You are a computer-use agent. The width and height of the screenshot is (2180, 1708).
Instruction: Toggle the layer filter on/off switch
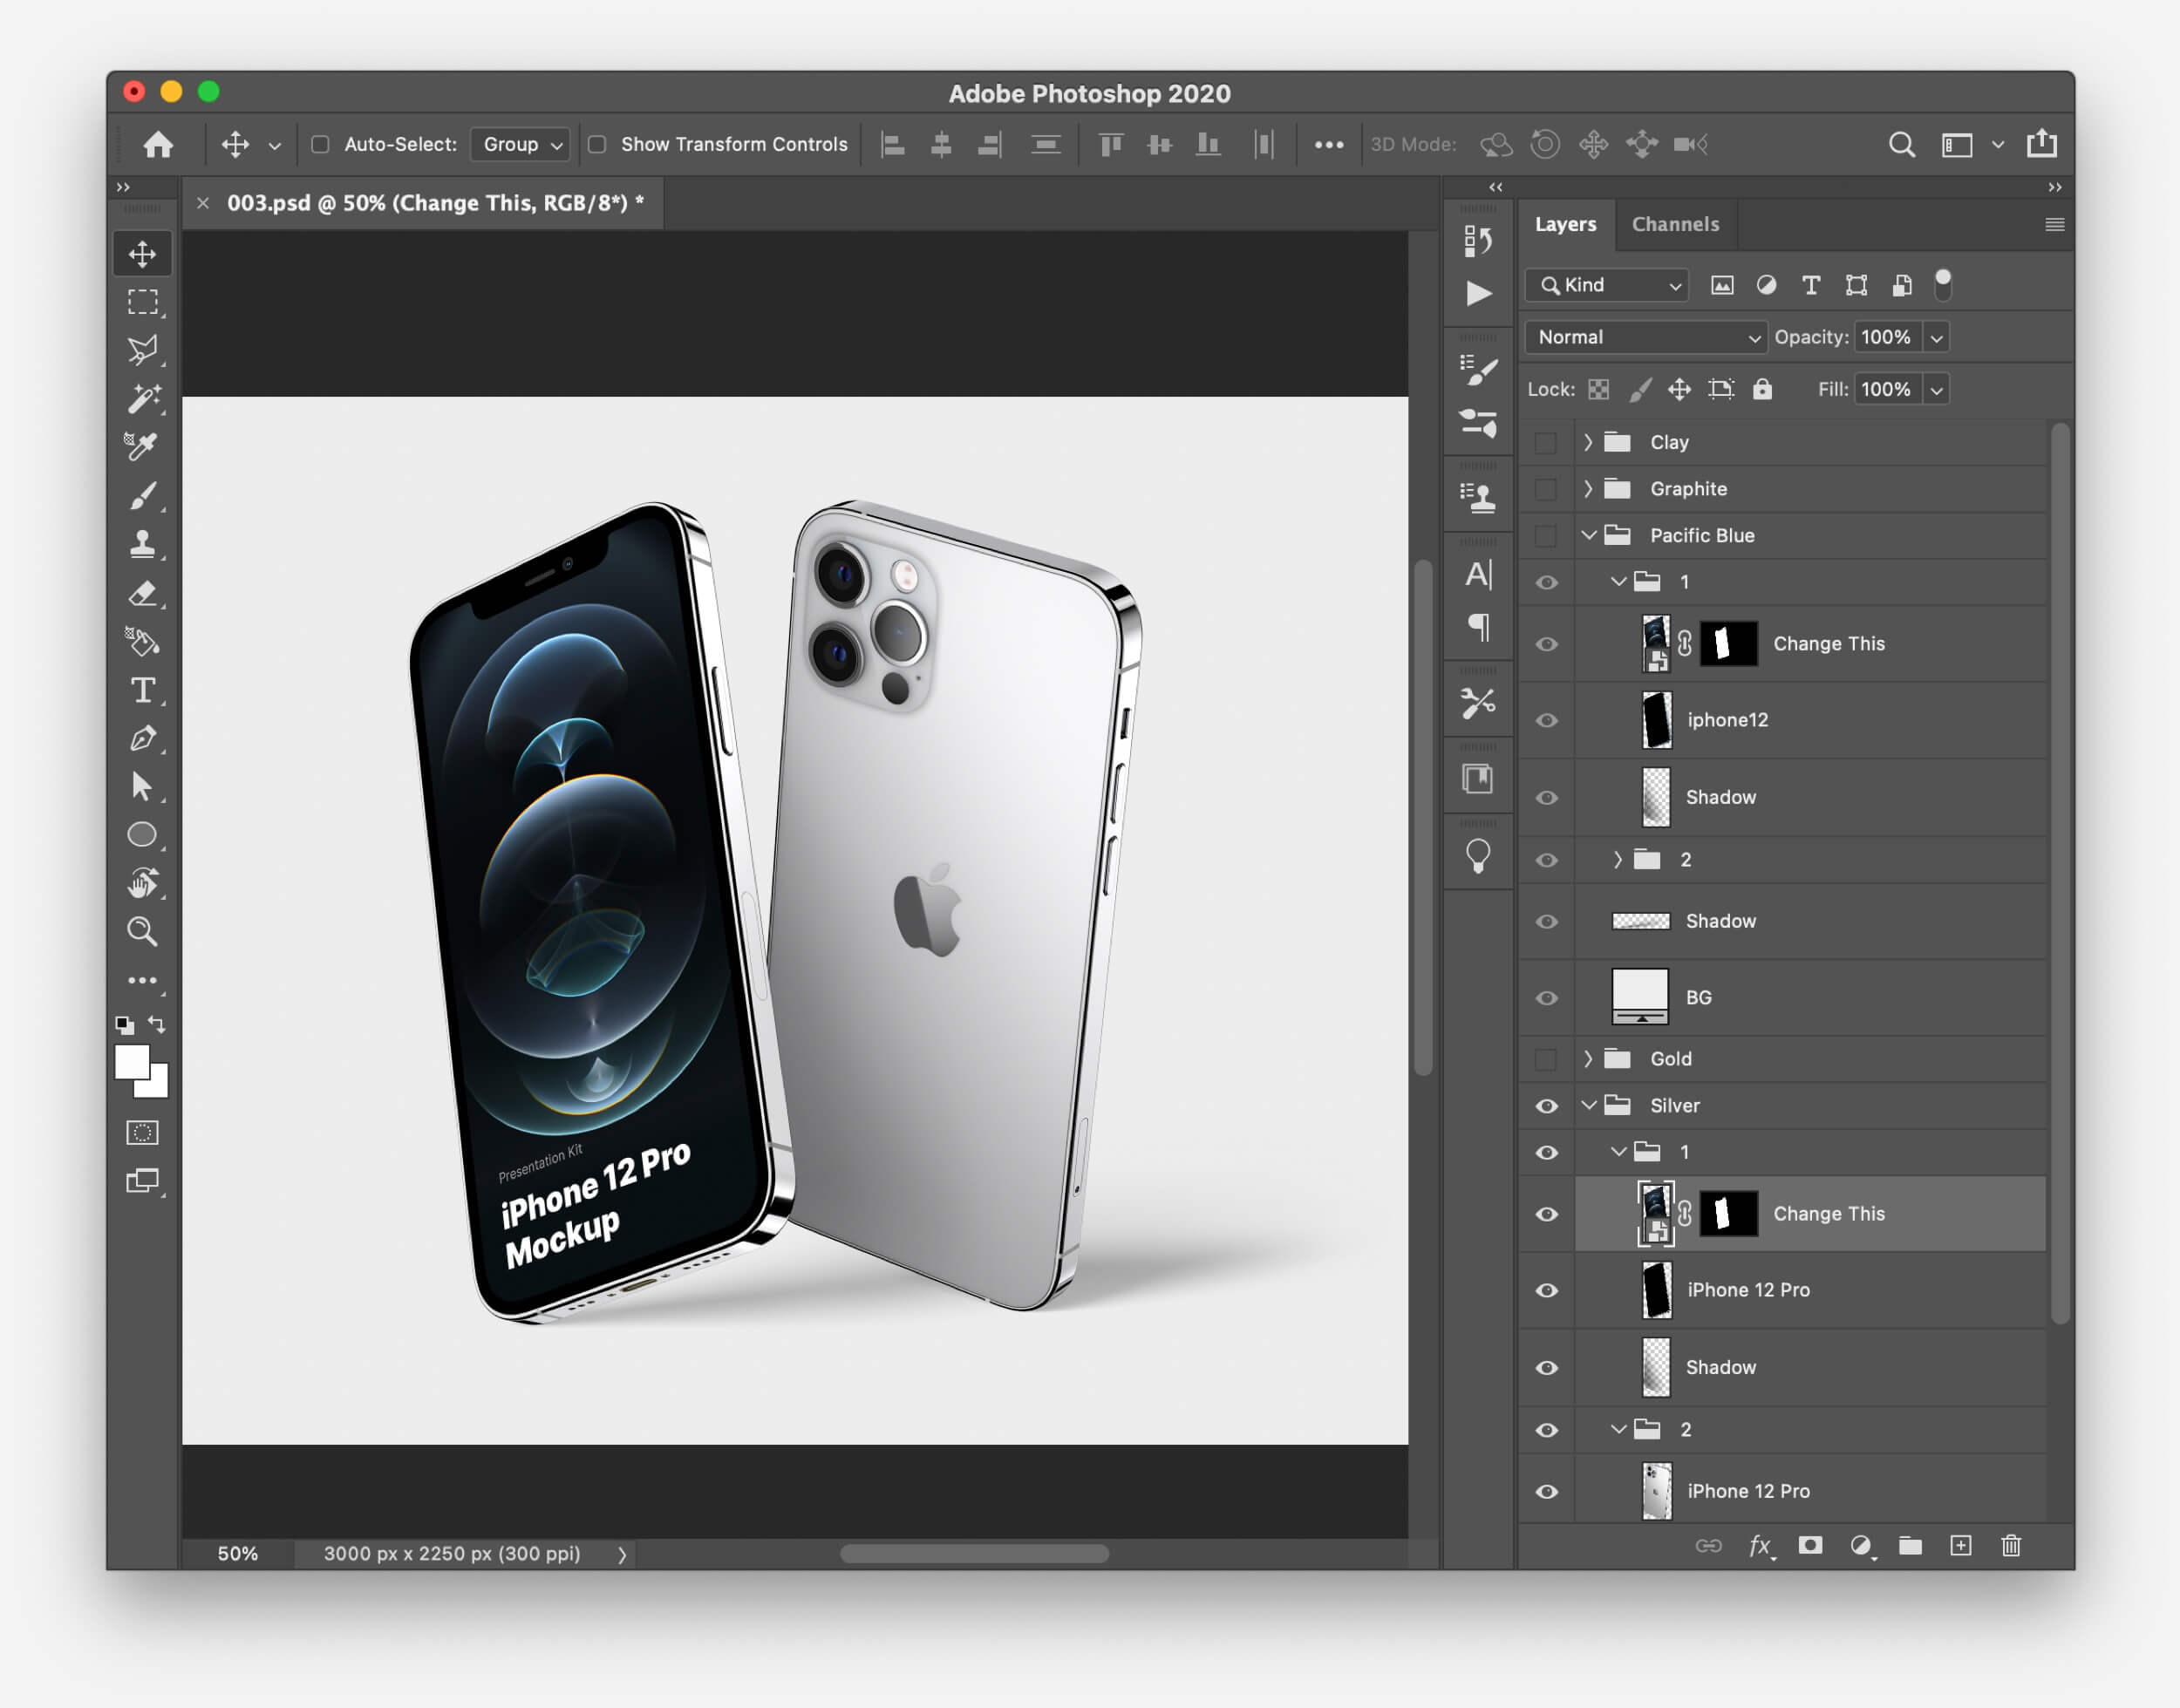click(x=1942, y=285)
